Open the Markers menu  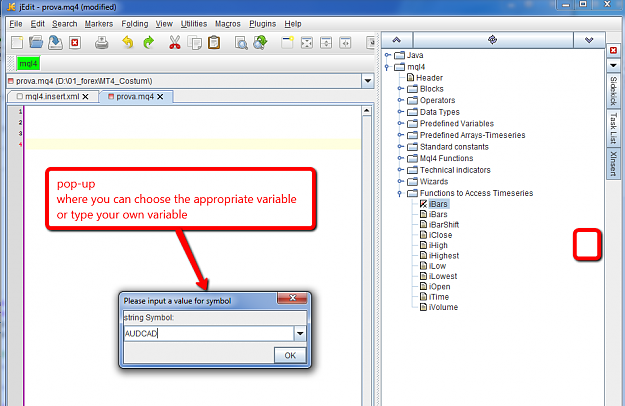pyautogui.click(x=98, y=24)
